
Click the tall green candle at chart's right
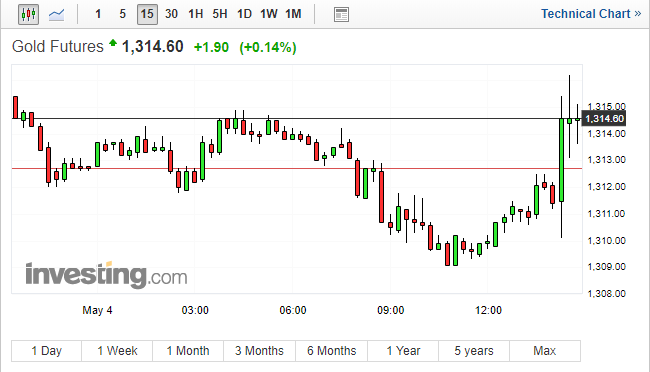[x=561, y=160]
